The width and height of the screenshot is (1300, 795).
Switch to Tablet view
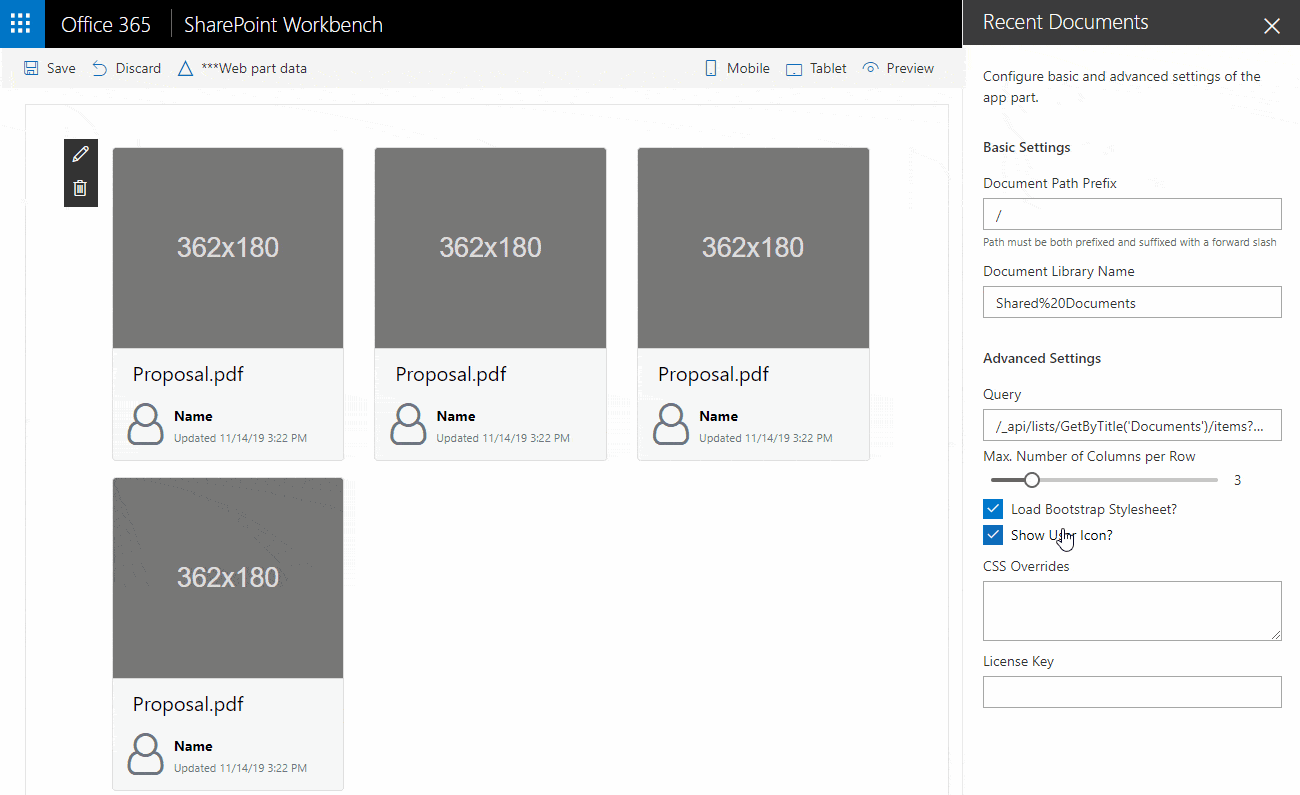tap(816, 69)
